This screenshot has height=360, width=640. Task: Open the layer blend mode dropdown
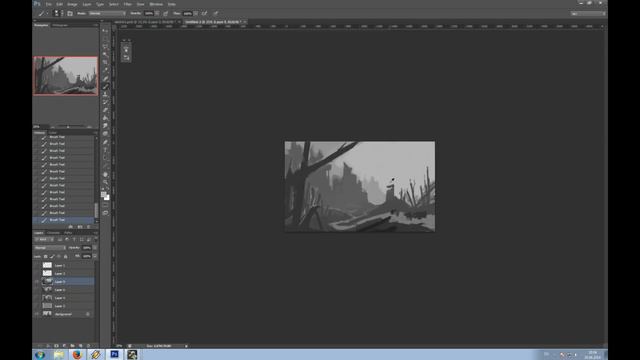49,248
